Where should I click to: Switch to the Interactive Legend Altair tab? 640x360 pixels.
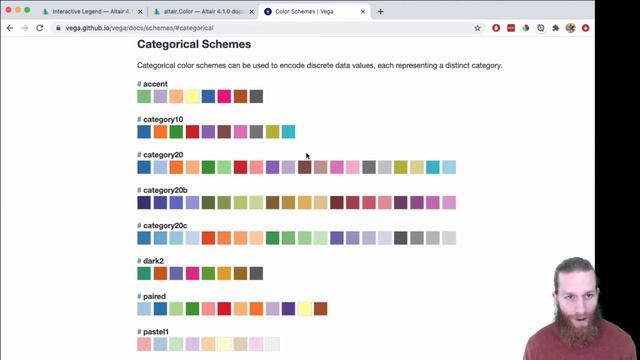(x=92, y=12)
